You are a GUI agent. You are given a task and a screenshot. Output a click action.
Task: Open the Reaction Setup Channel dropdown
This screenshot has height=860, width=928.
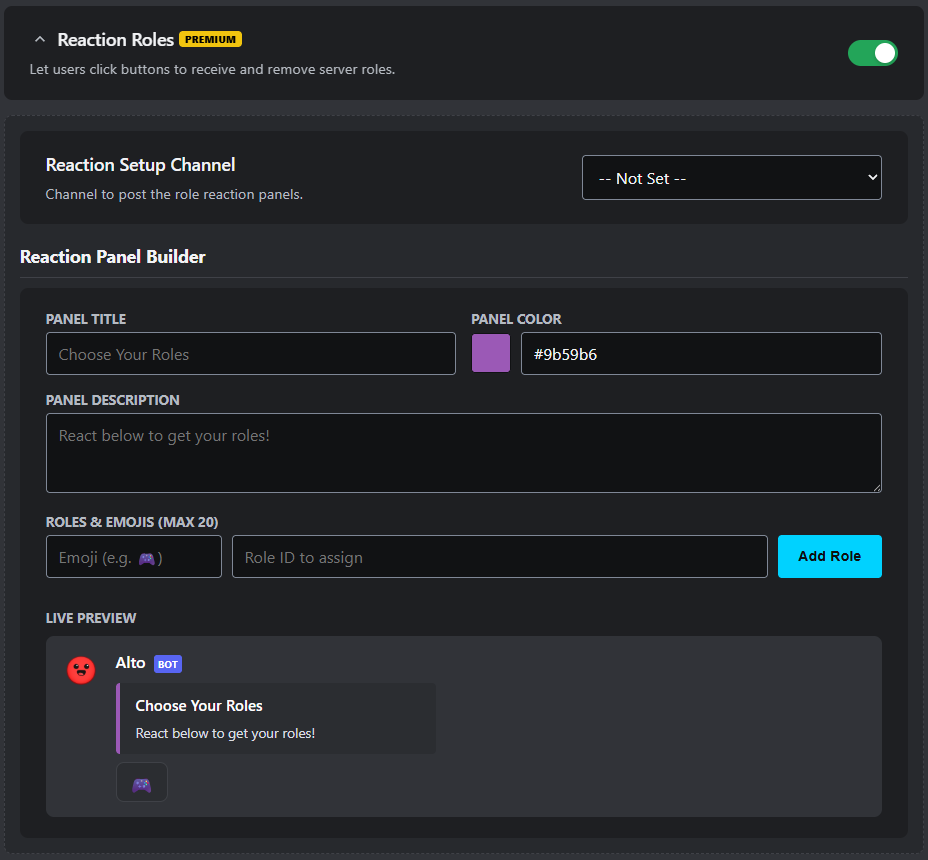pyautogui.click(x=732, y=178)
